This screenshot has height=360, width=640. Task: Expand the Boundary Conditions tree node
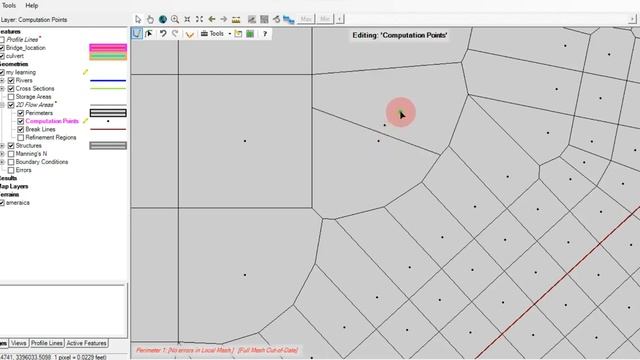tap(2, 162)
